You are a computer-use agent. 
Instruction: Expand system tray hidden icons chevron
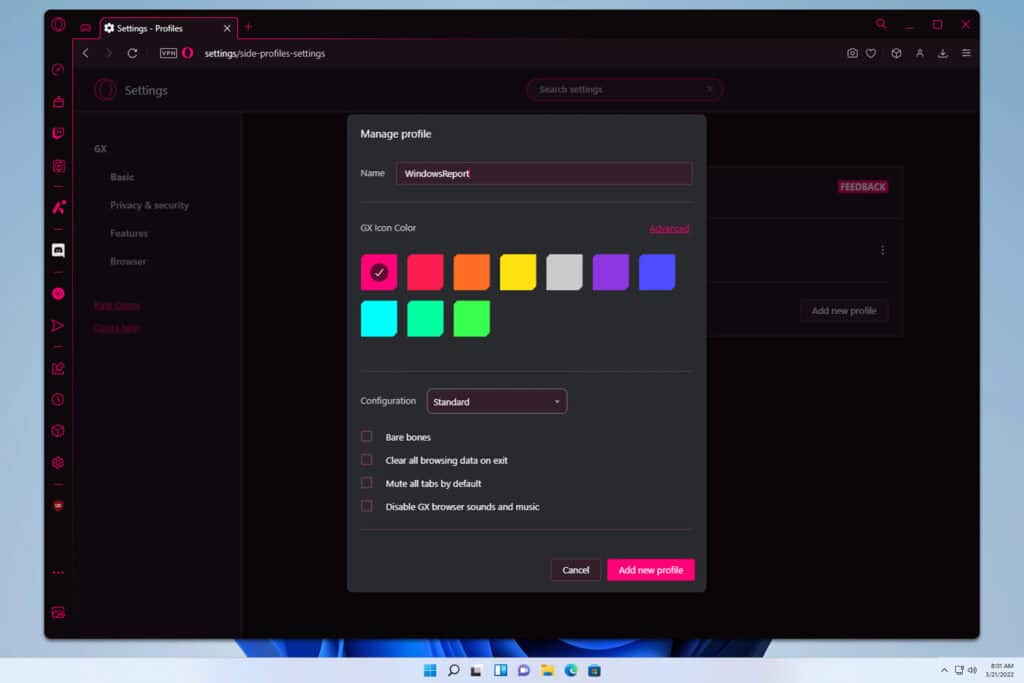(x=944, y=671)
